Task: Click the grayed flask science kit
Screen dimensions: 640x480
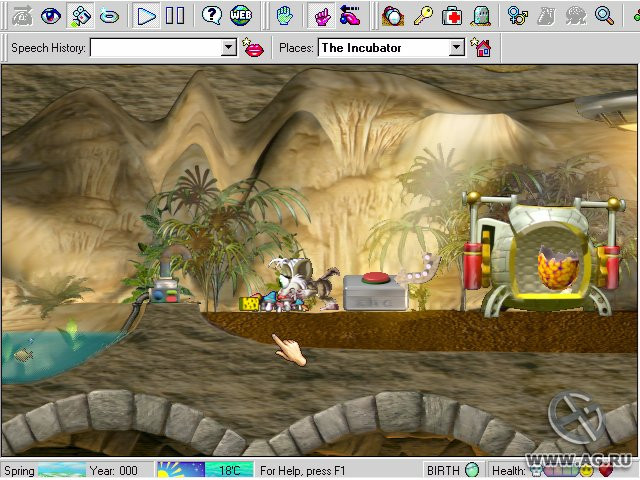Action: pos(547,16)
